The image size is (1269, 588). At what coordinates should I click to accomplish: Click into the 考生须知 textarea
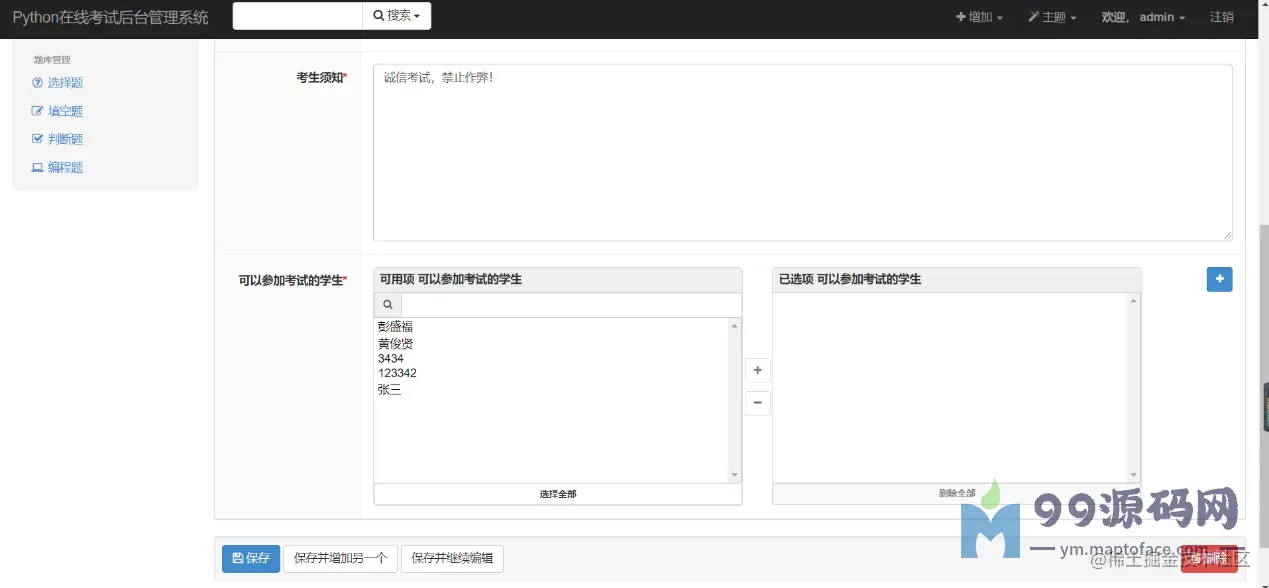pos(802,152)
